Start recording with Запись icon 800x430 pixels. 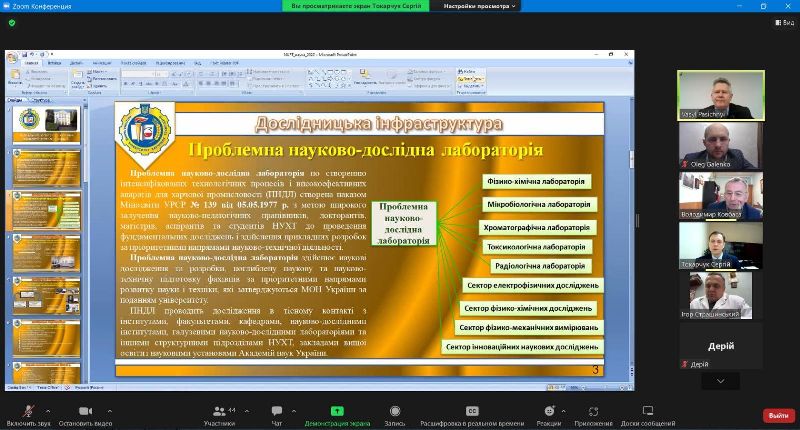395,411
